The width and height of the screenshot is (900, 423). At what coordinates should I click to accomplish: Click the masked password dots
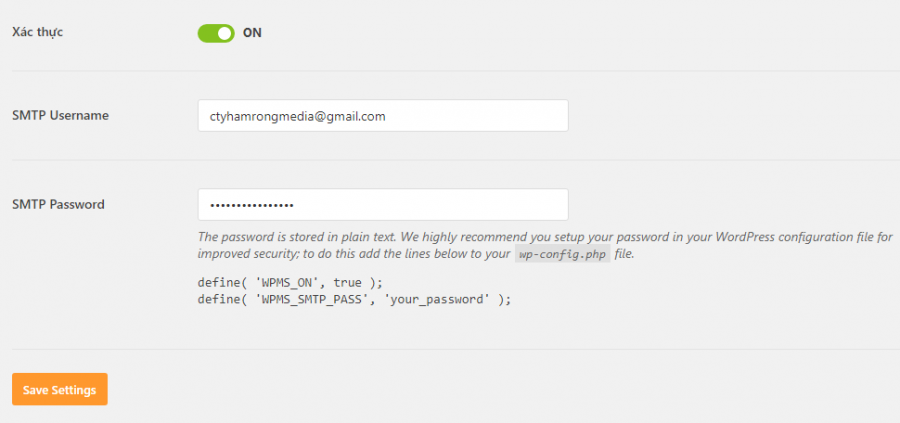252,205
